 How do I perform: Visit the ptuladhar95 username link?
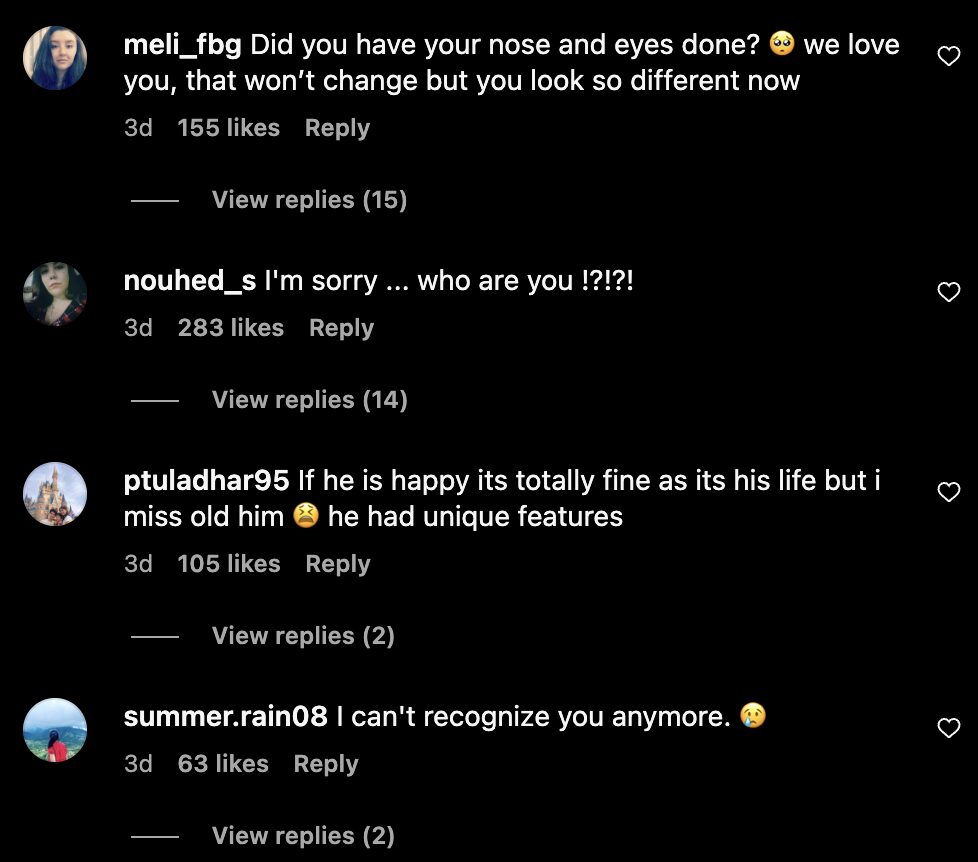point(207,481)
